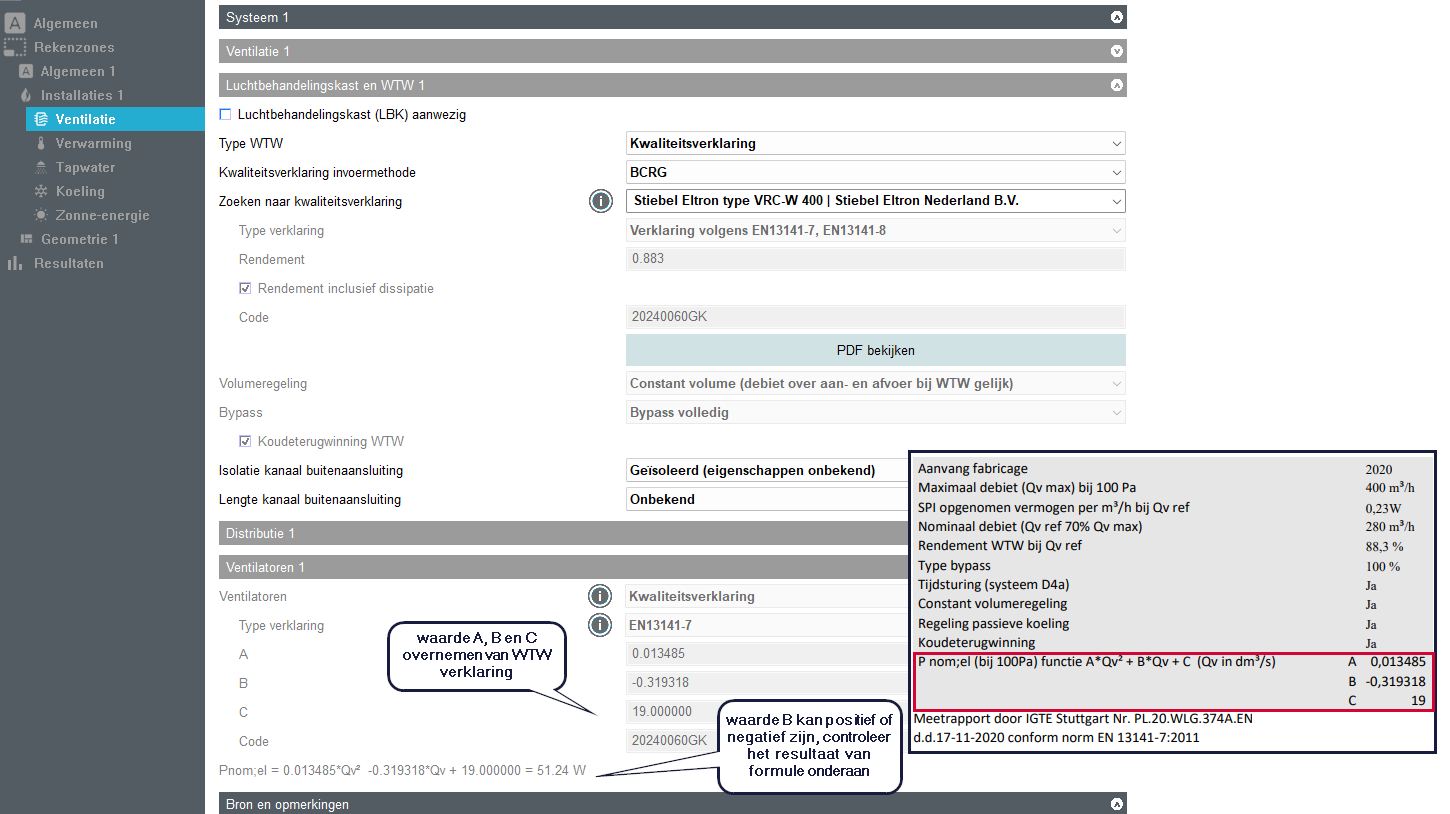Collapse the Bron en opmerkingen section
1450x814 pixels.
(x=1117, y=804)
